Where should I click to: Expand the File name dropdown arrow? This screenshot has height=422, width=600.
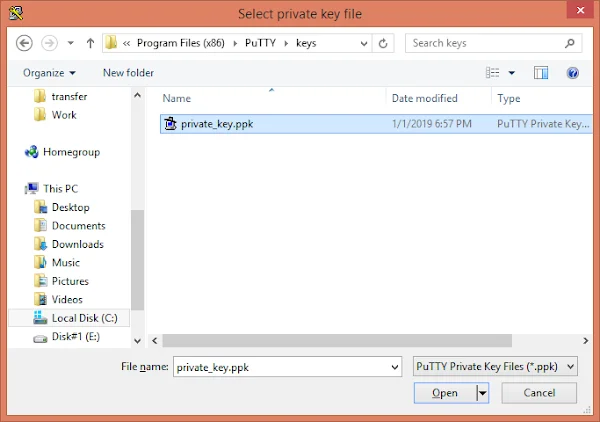[x=395, y=367]
